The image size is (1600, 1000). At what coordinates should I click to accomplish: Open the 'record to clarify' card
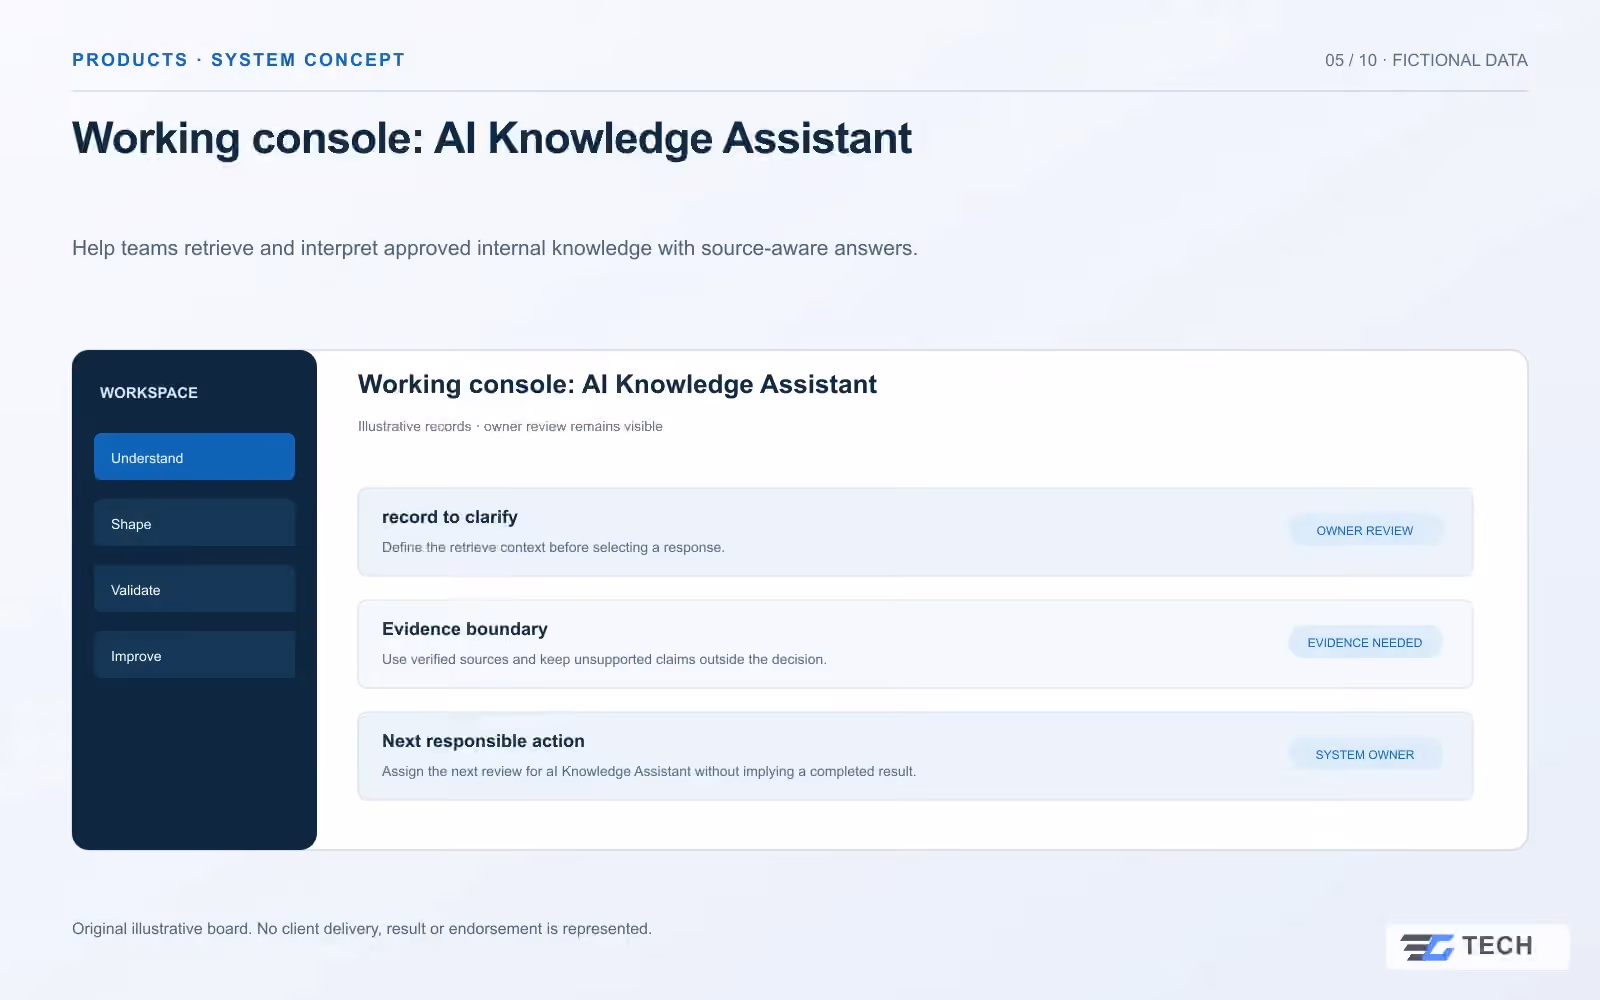point(915,532)
